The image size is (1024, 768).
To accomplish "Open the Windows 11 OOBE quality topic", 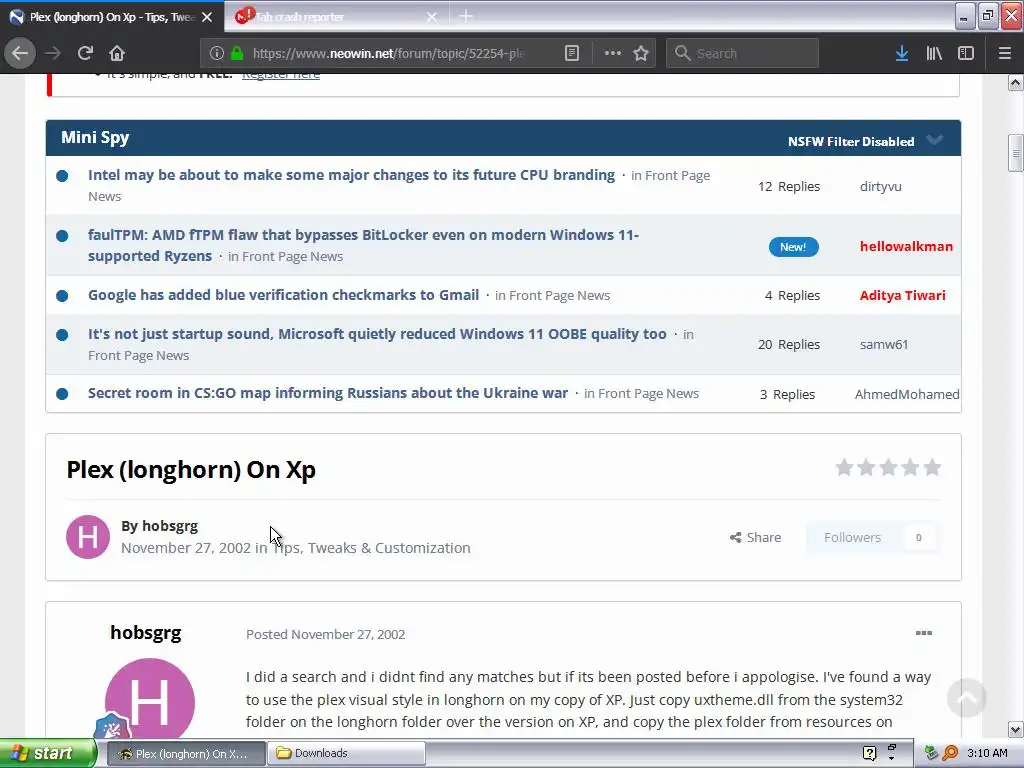I will (377, 334).
